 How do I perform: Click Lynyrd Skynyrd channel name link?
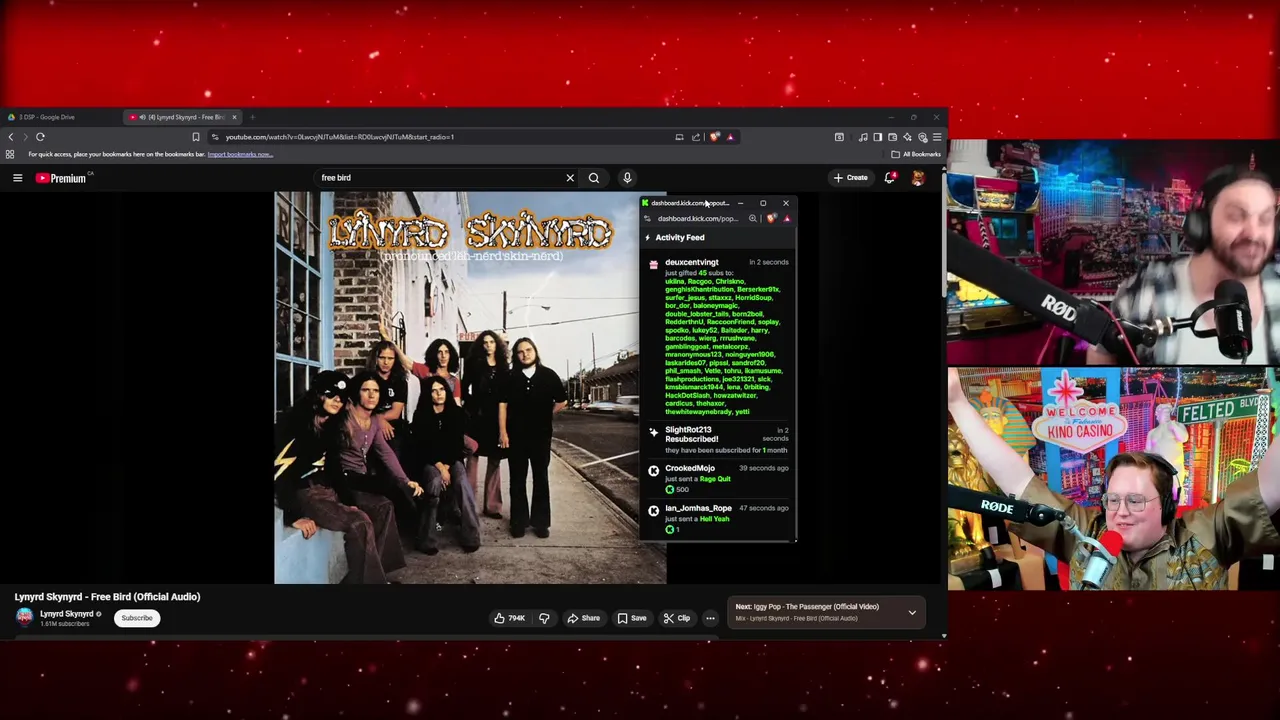(x=66, y=614)
